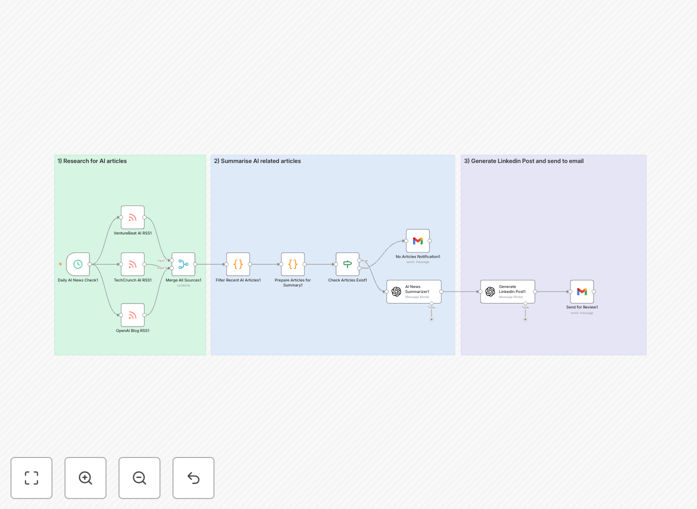Viewport: 697px width, 509px height.
Task: Zoom in on the workflow canvas
Action: pos(85,478)
